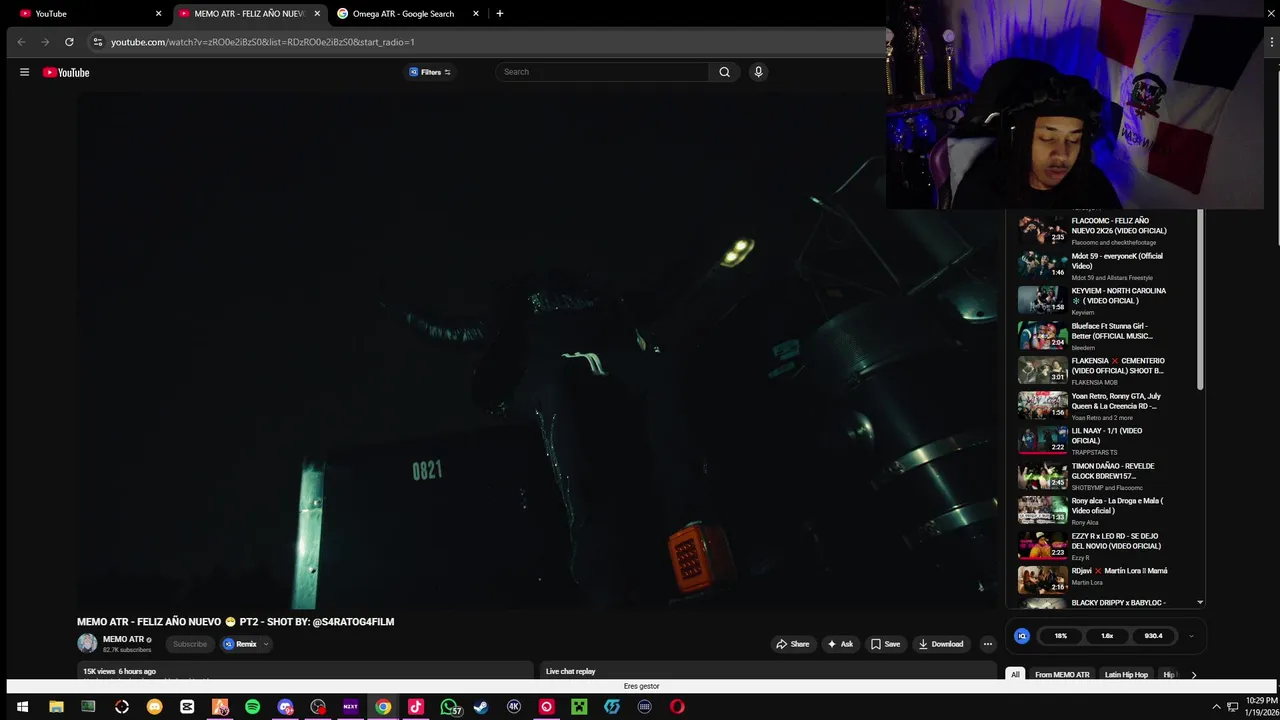1280x720 pixels.
Task: Open Spotify from taskbar
Action: pos(252,707)
